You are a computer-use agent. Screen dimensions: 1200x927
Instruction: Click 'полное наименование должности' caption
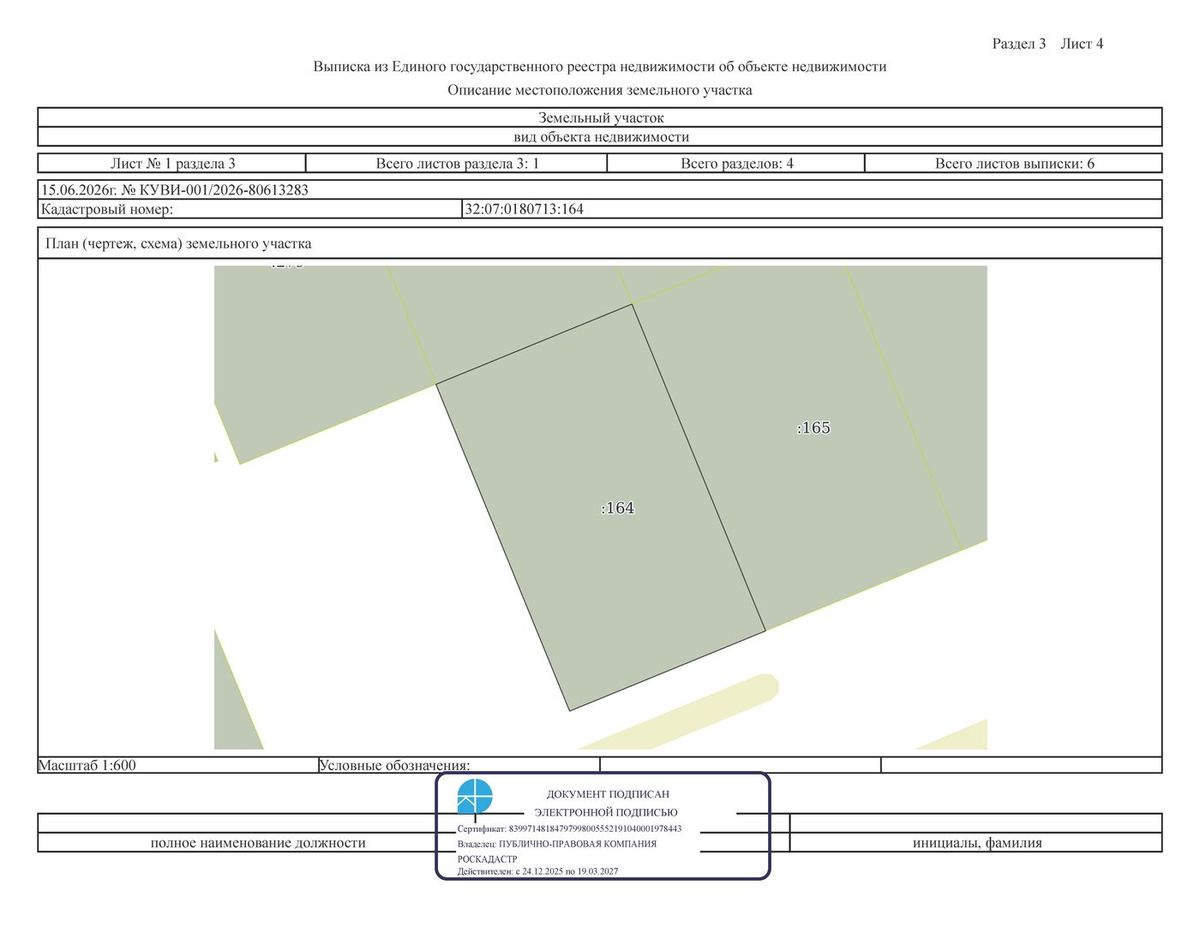(258, 843)
